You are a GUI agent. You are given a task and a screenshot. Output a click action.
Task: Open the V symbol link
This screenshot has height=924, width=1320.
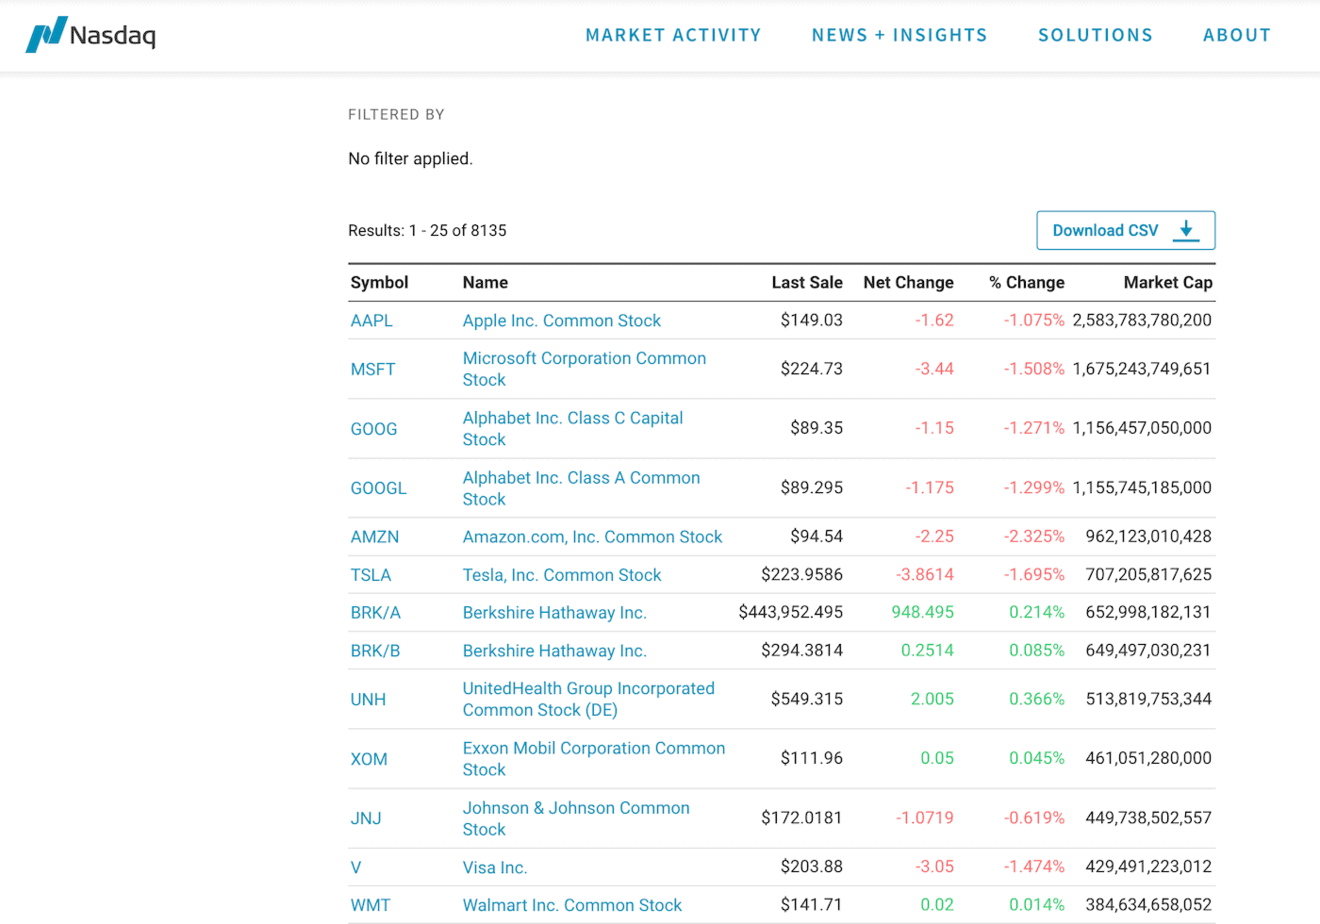tap(356, 867)
